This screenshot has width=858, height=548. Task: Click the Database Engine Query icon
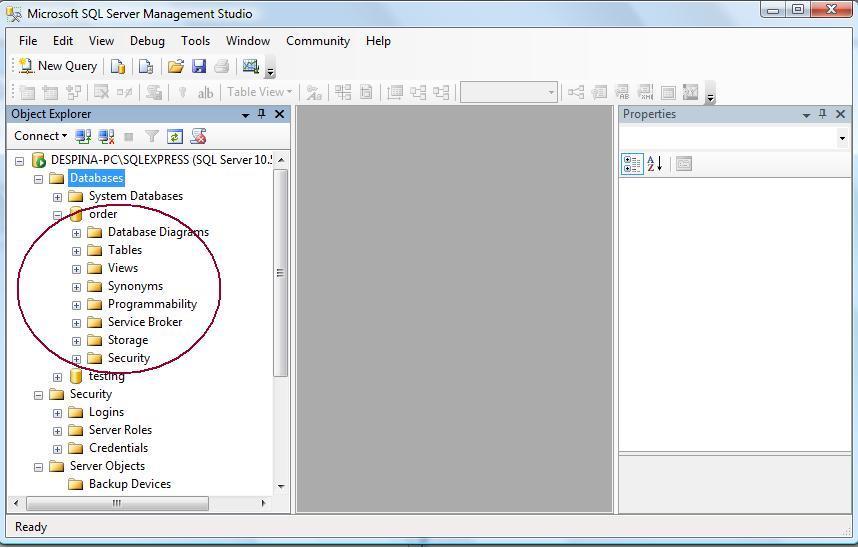coord(118,67)
